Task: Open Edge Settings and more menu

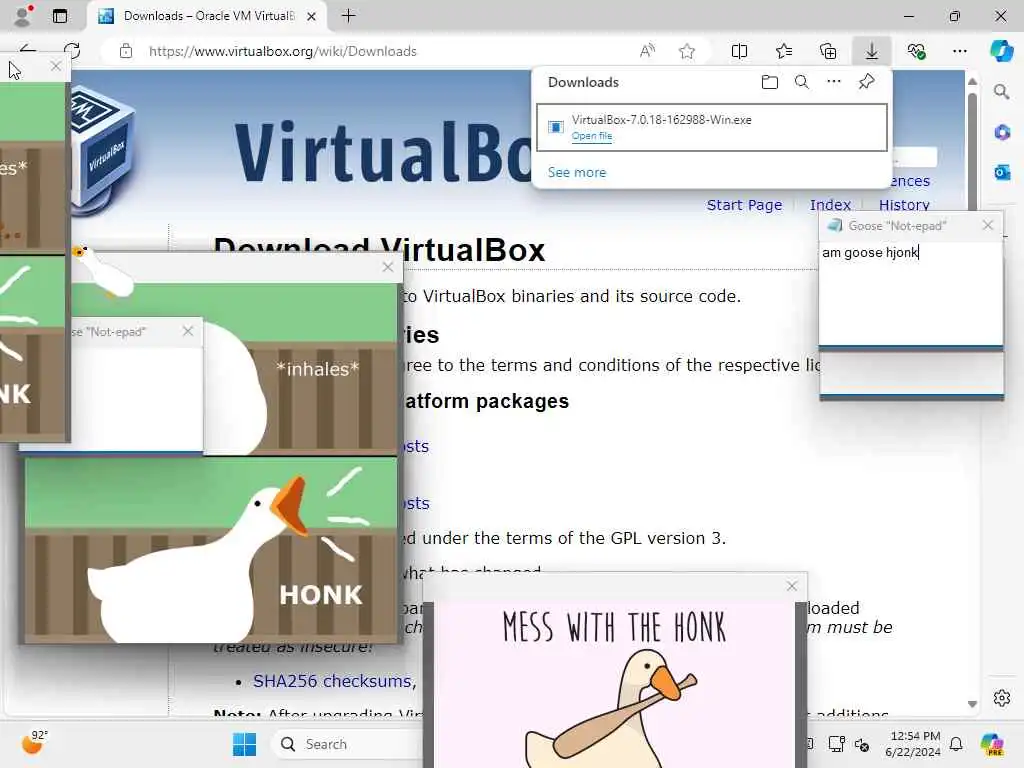Action: click(959, 51)
